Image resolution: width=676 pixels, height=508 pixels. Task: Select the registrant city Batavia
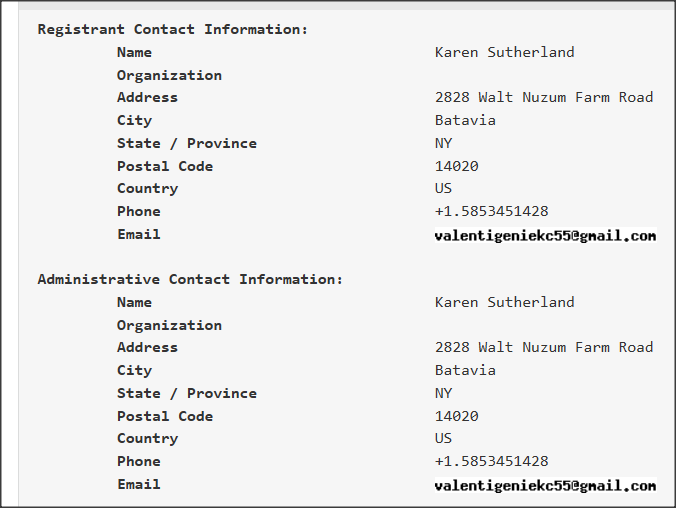tap(465, 120)
